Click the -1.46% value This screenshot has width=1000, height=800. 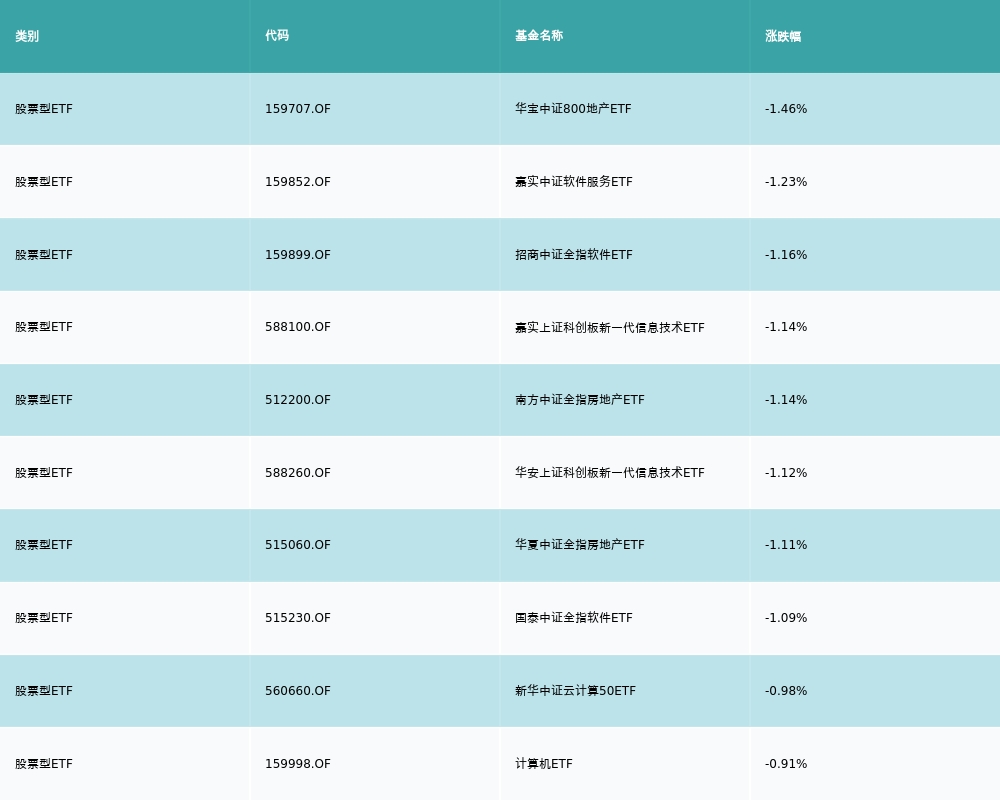786,109
